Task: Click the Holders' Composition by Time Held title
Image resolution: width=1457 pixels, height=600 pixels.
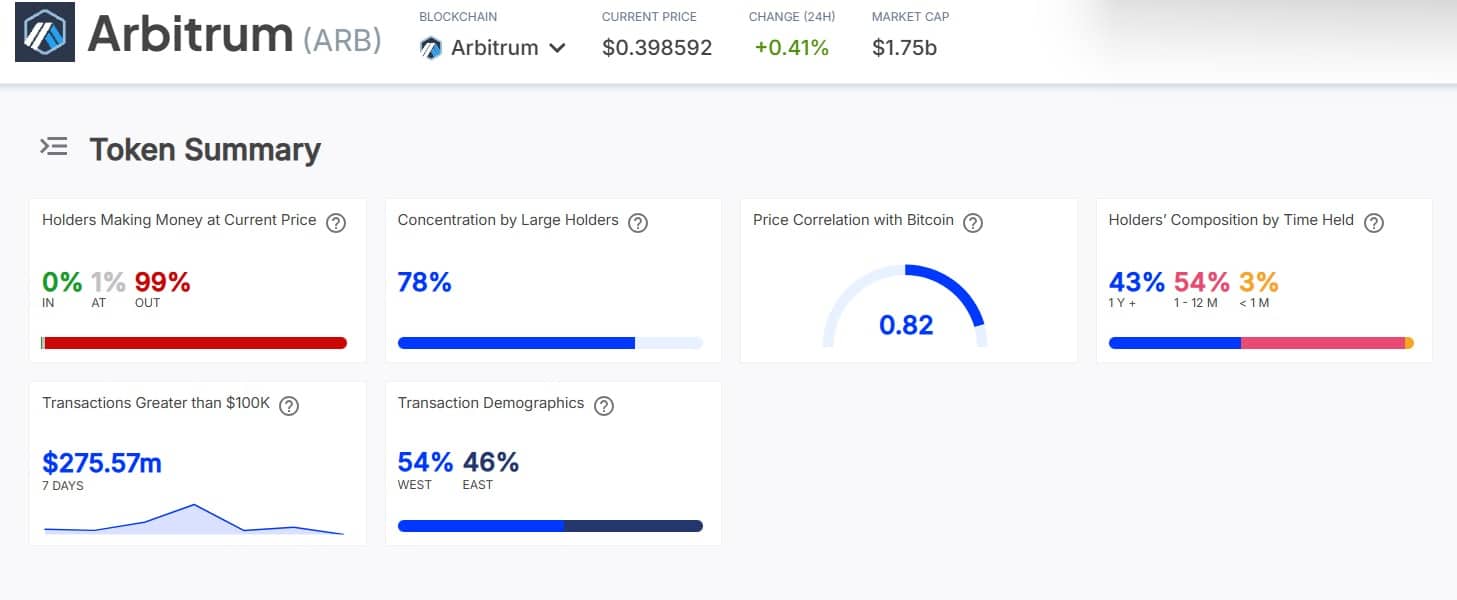Action: click(x=1231, y=220)
